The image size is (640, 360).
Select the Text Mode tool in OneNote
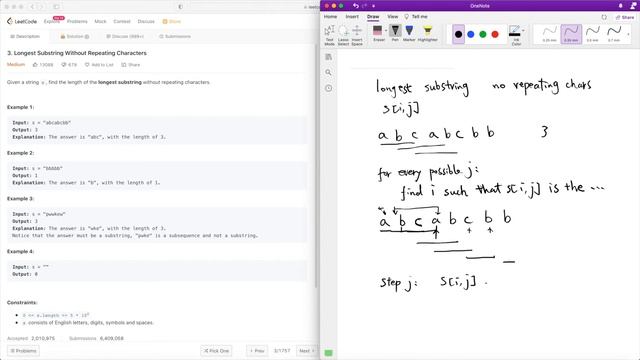tap(329, 35)
